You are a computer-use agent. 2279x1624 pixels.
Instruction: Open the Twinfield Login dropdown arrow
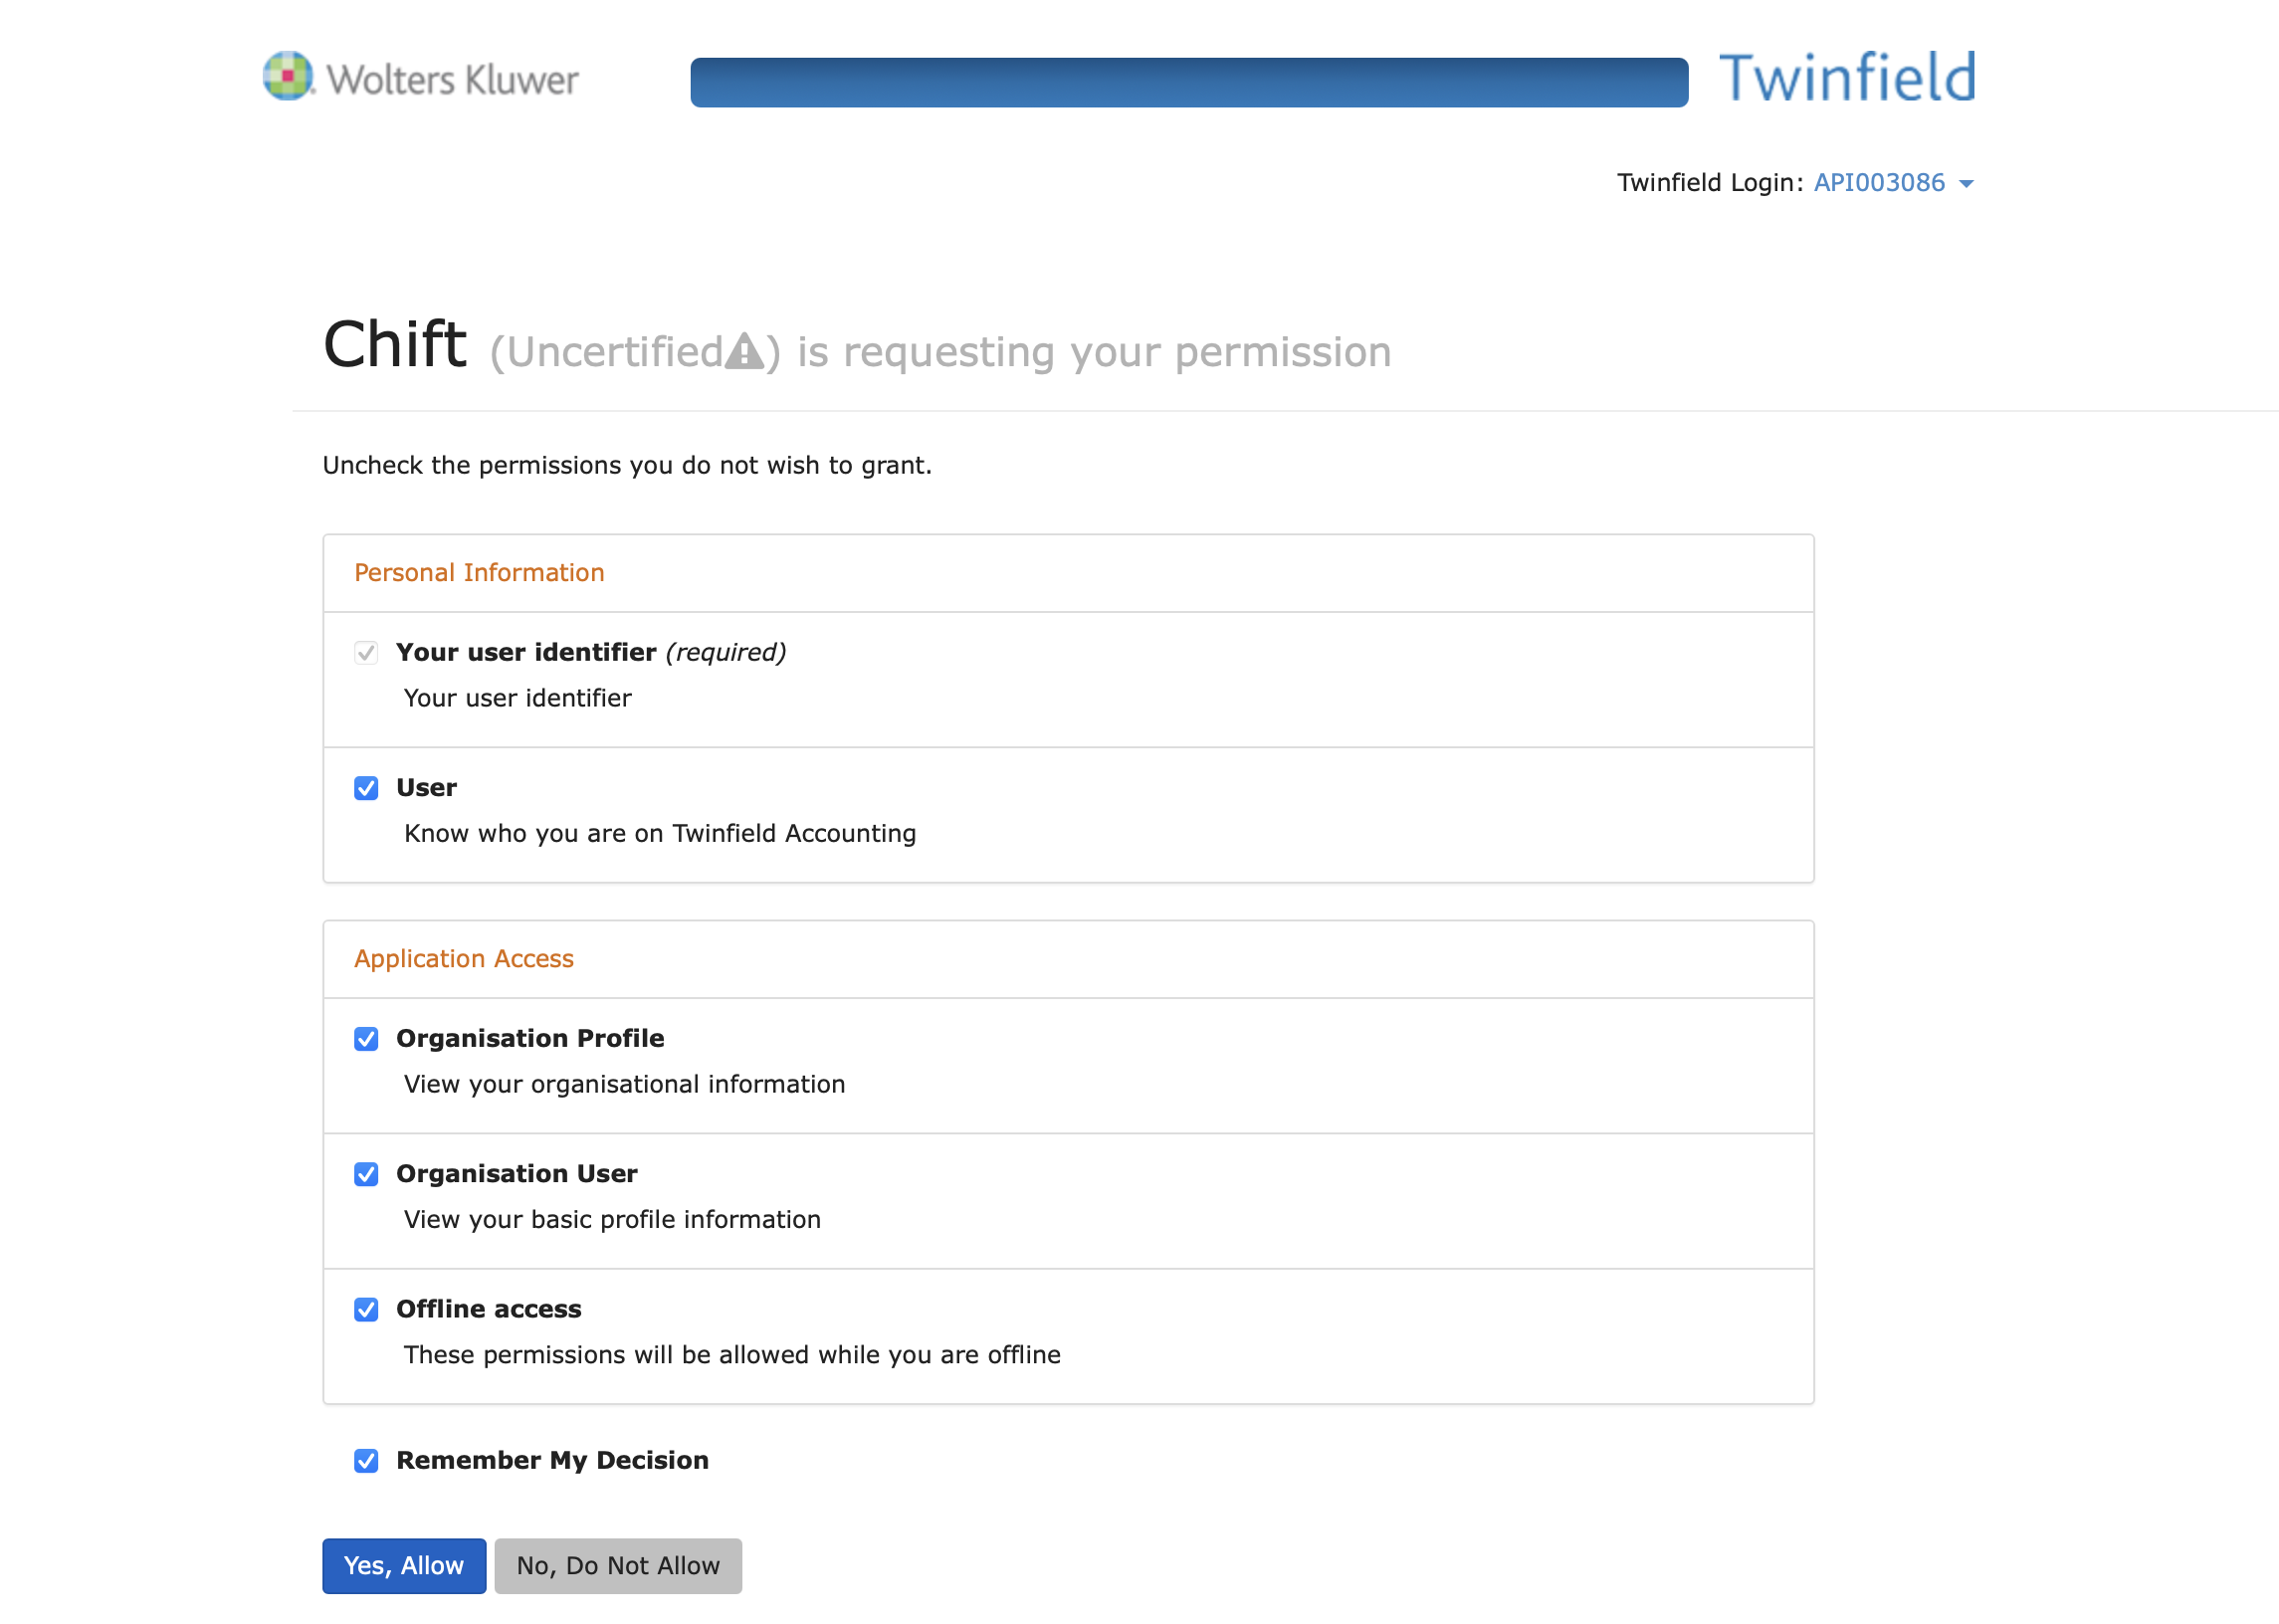(1966, 184)
